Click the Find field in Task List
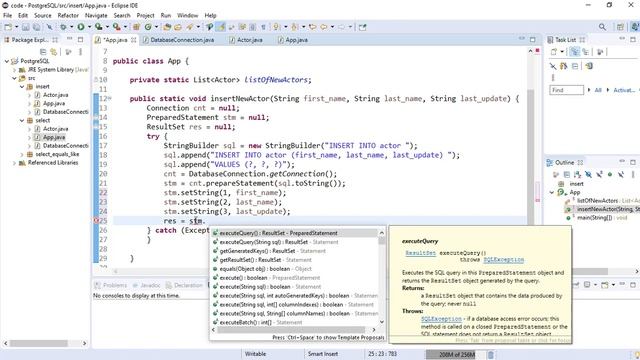The width and height of the screenshot is (640, 360). [567, 90]
